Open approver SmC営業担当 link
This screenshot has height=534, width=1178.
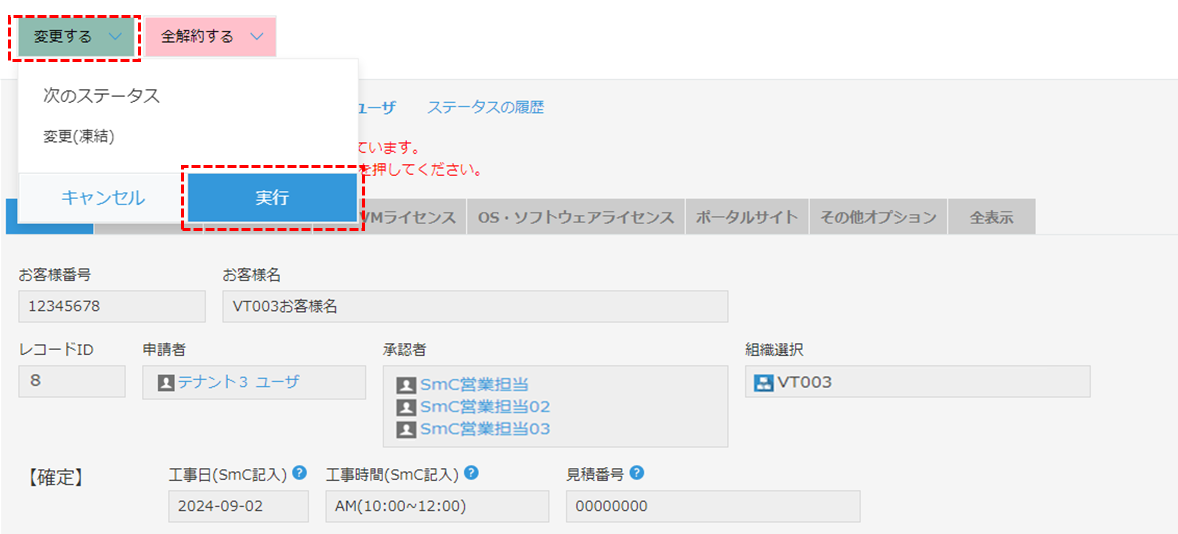pyautogui.click(x=475, y=385)
